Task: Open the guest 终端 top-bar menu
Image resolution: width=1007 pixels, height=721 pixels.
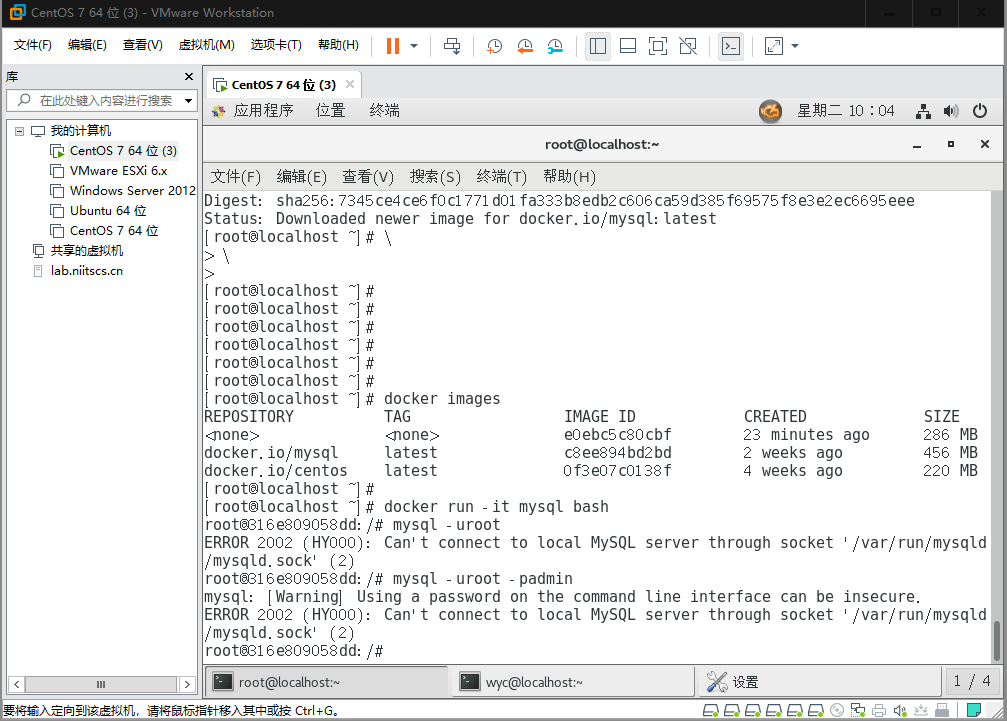Action: pyautogui.click(x=385, y=110)
